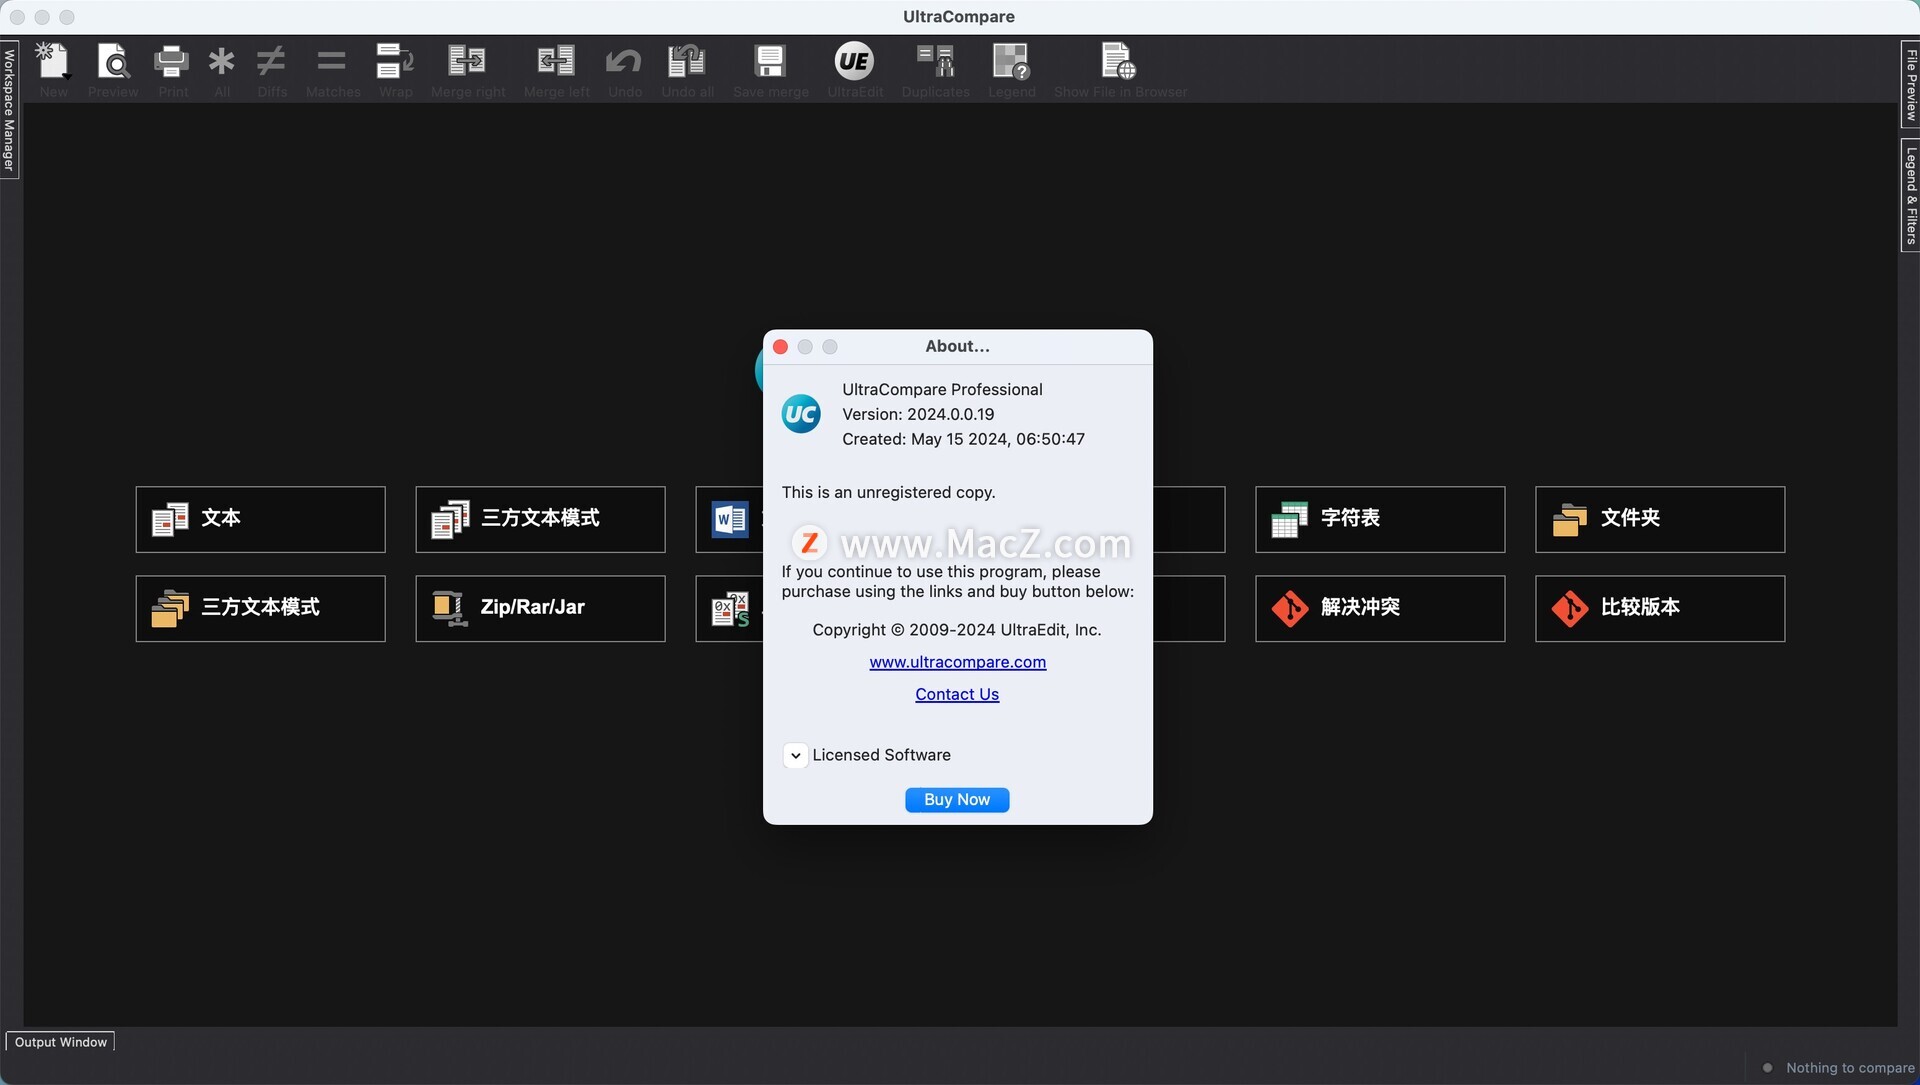Click the Contact Us link
This screenshot has width=1920, height=1085.
[x=957, y=694]
